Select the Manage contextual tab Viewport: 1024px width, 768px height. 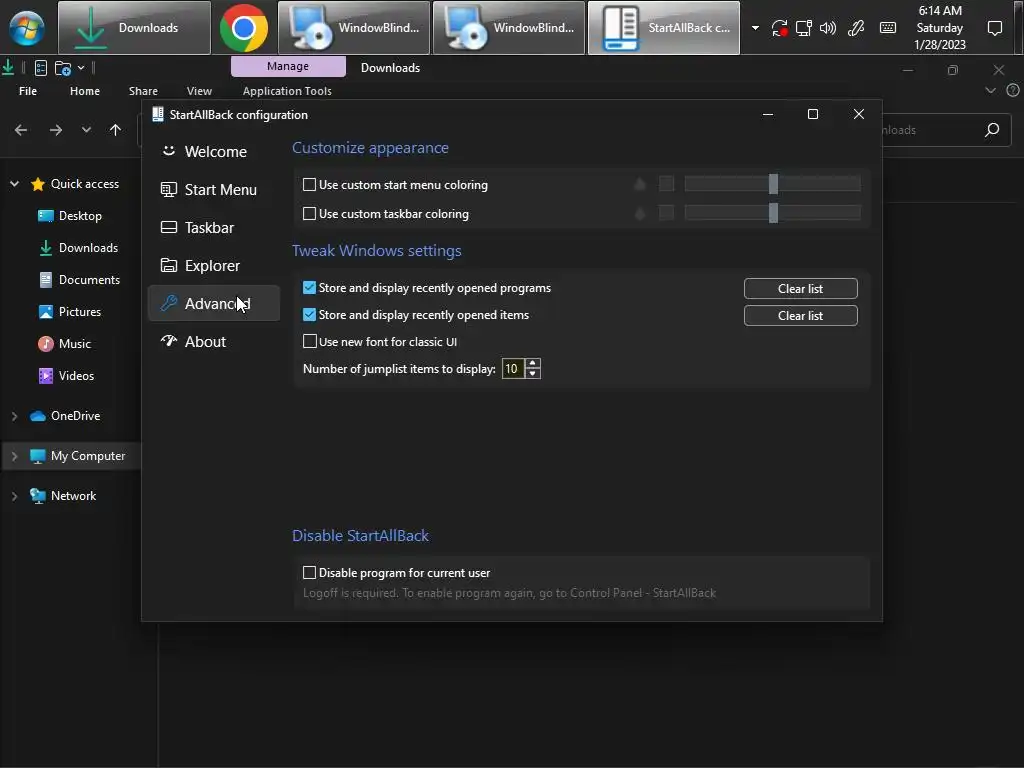click(288, 66)
